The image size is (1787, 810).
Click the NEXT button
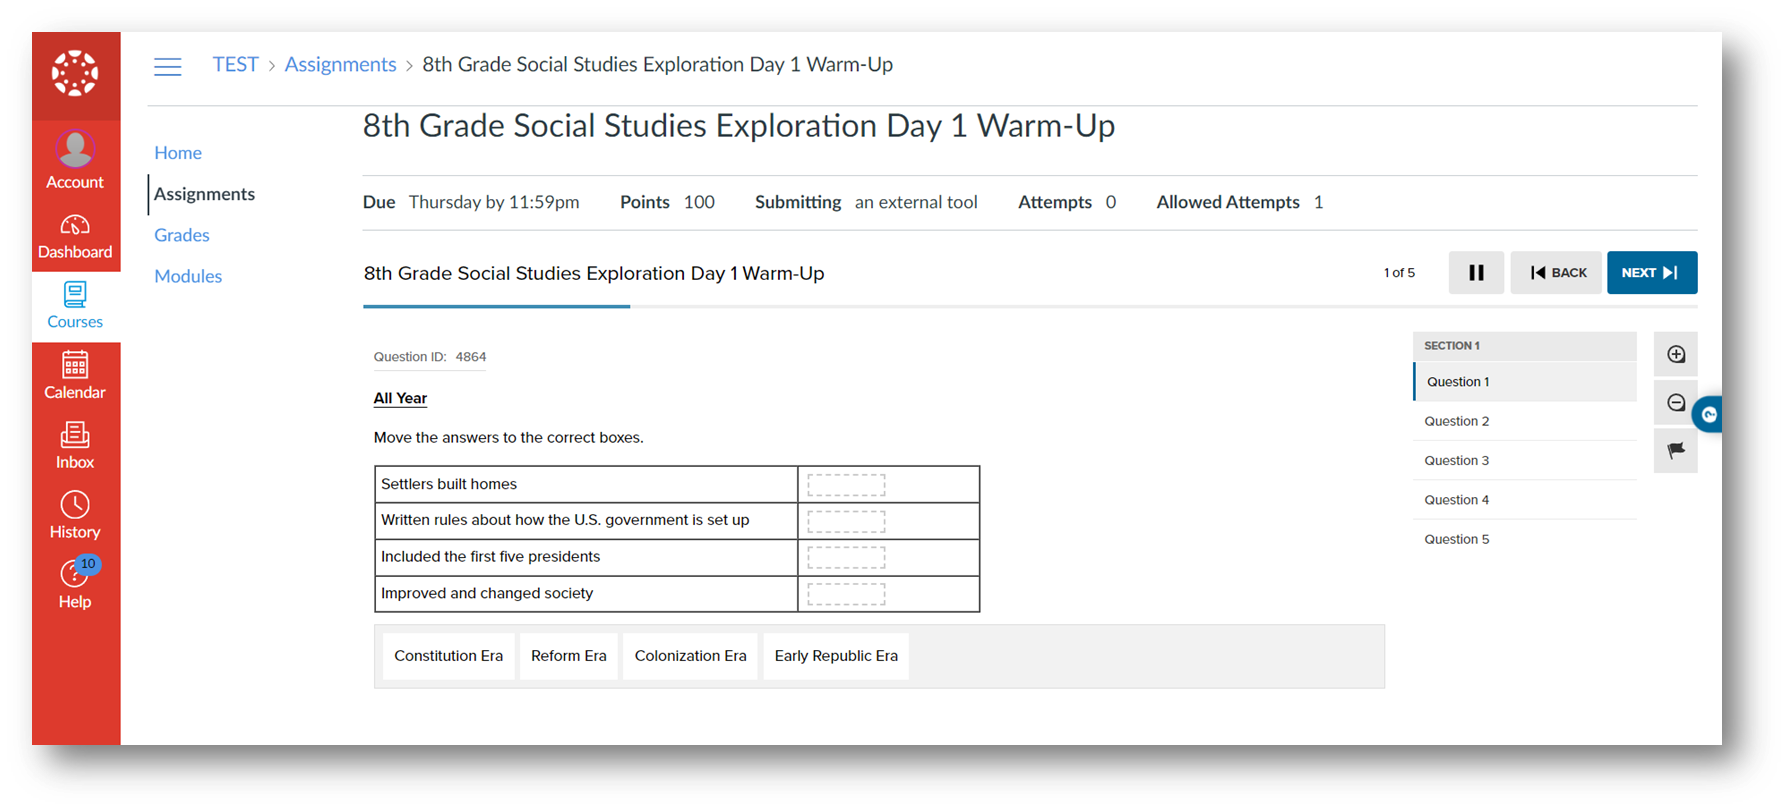tap(1652, 273)
